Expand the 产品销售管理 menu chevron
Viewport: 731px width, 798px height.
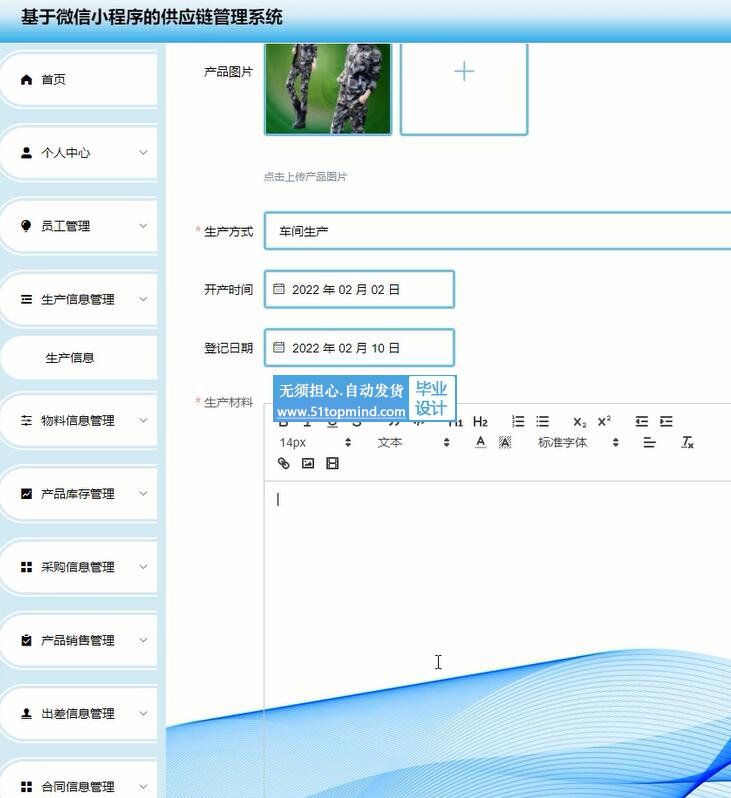click(144, 640)
